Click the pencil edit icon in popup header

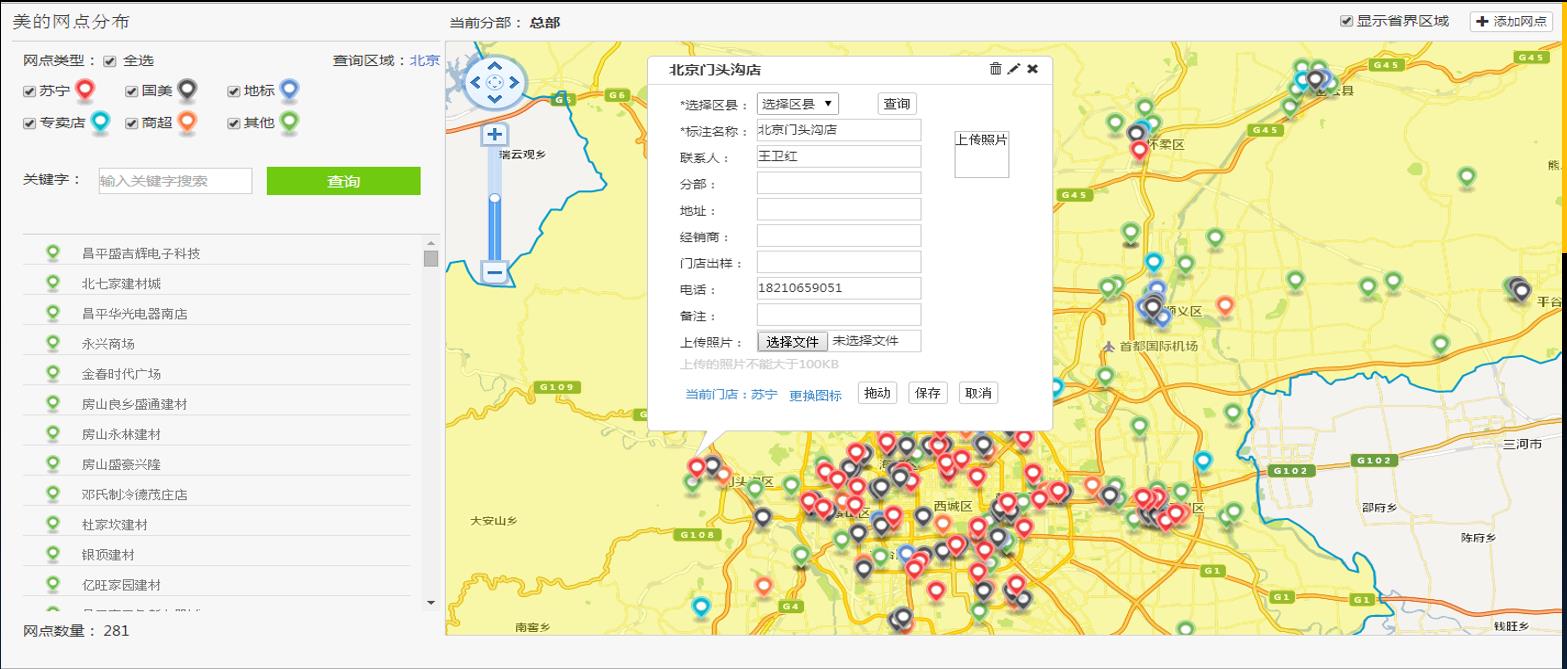(x=1014, y=69)
